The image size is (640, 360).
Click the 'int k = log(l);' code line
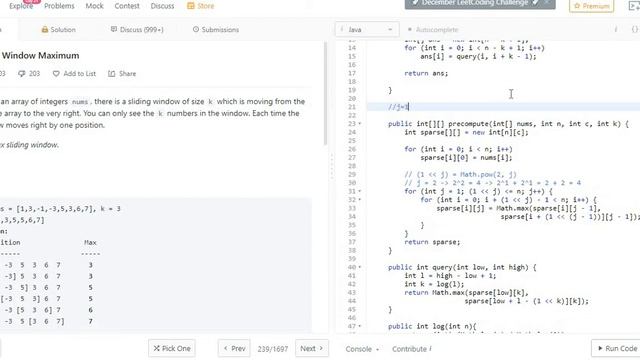(x=434, y=284)
